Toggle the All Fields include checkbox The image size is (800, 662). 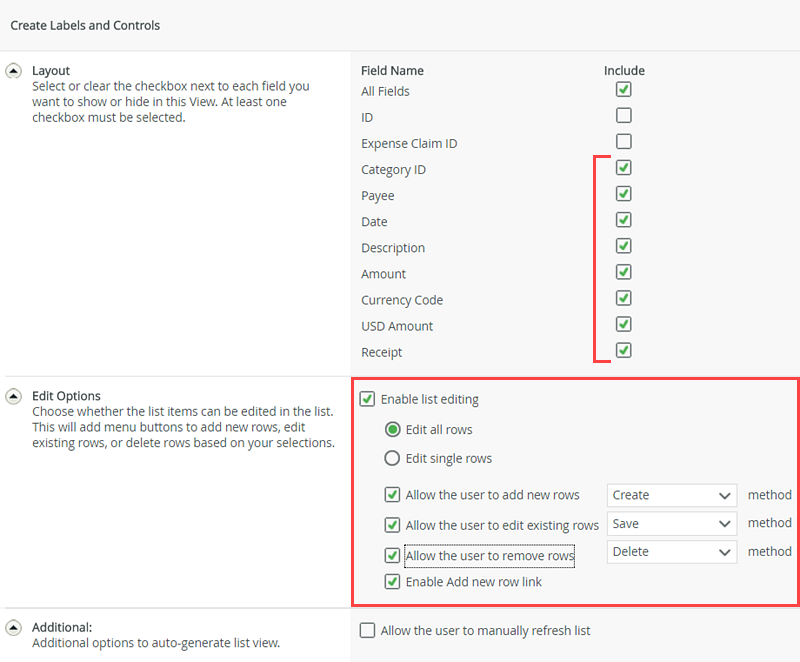click(x=624, y=90)
